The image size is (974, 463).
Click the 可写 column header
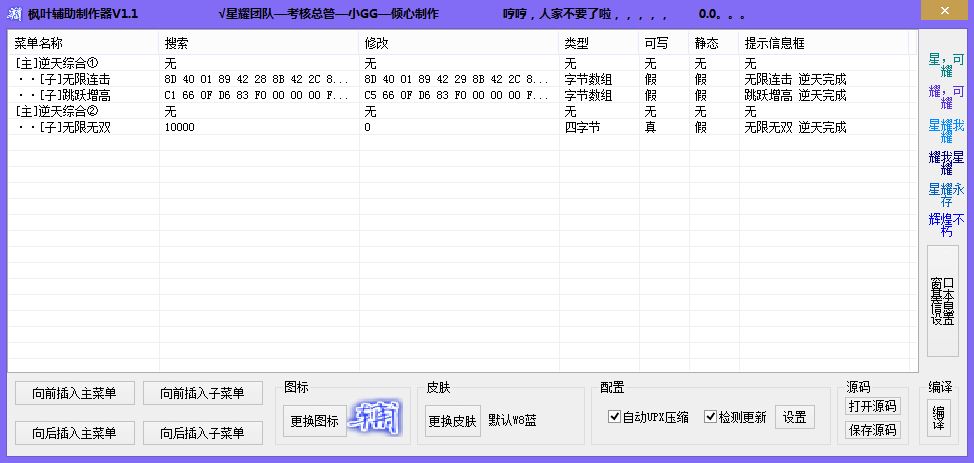click(x=664, y=43)
